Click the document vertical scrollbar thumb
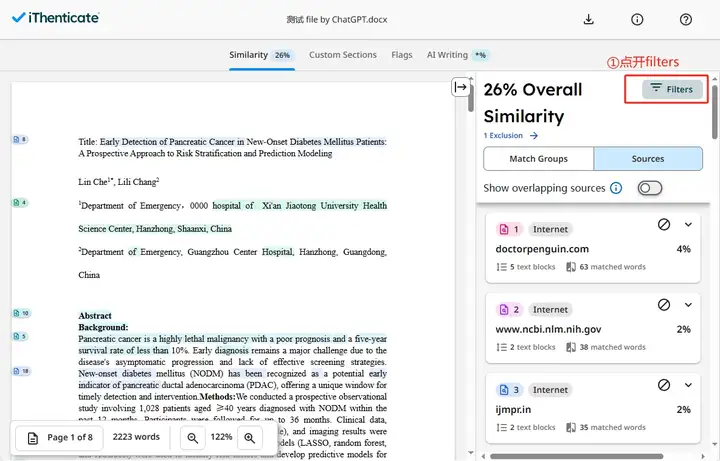720x461 pixels. (x=471, y=98)
